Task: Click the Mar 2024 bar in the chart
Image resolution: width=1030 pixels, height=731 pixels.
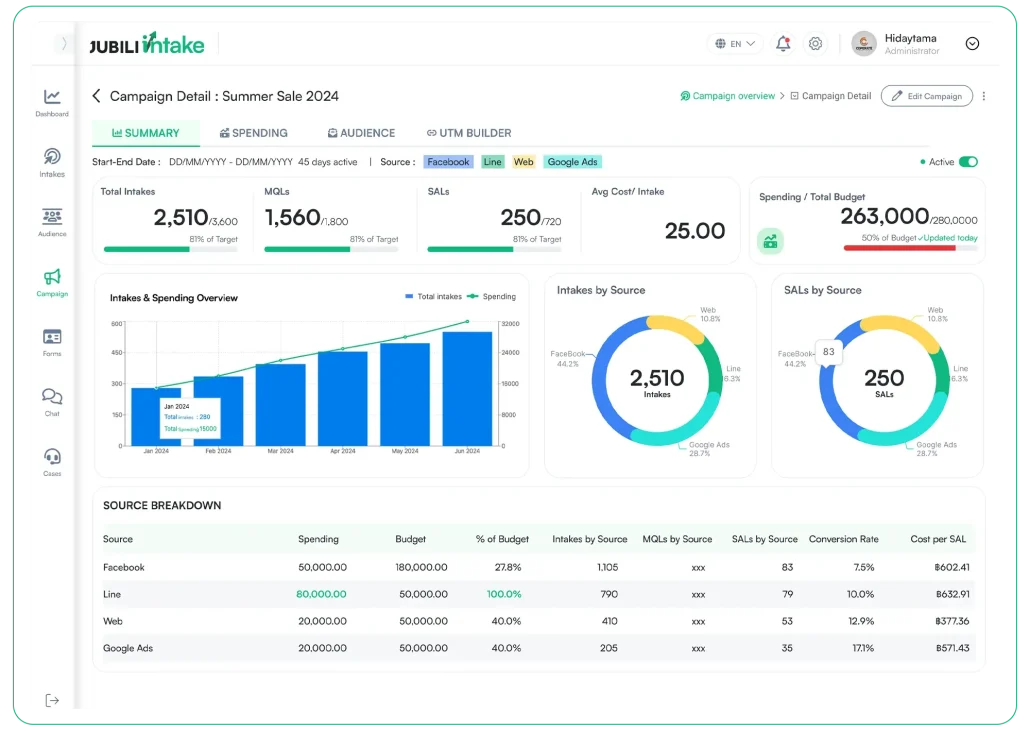Action: click(280, 405)
